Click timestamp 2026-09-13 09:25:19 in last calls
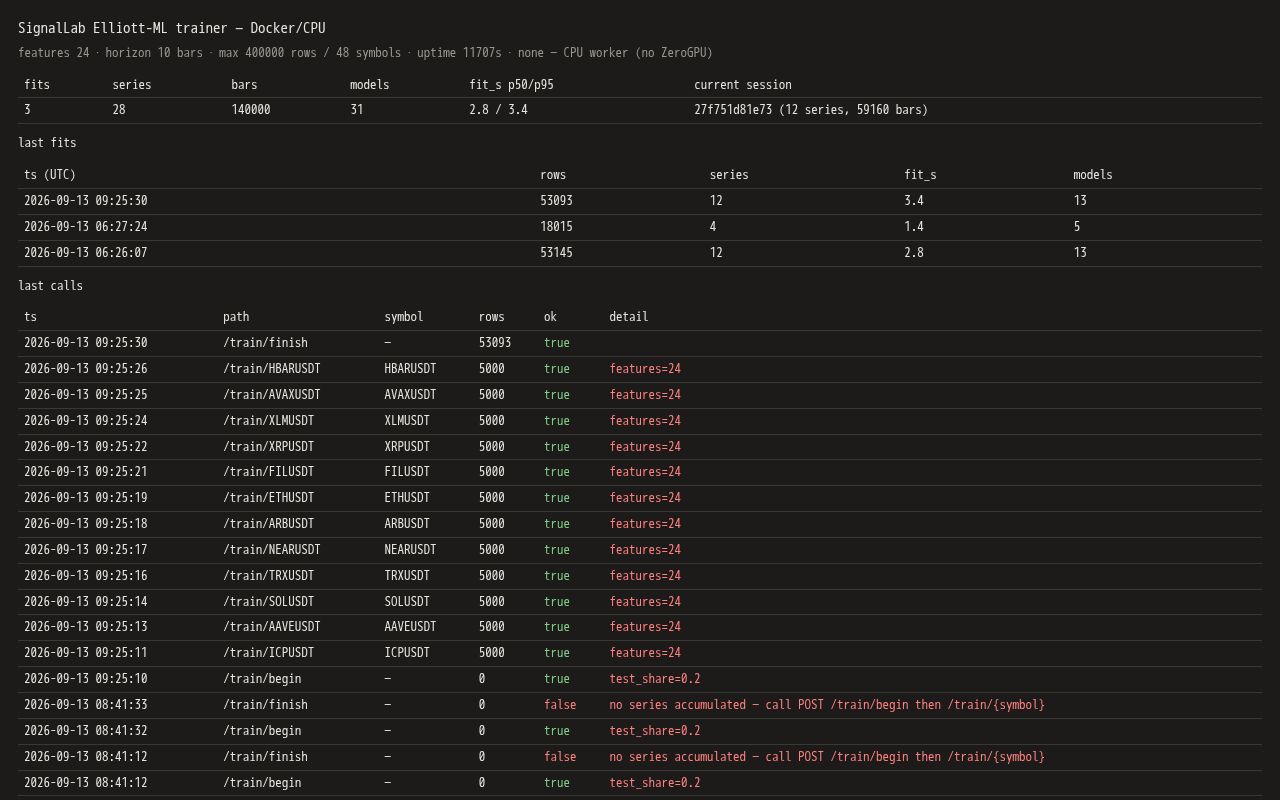The height and width of the screenshot is (800, 1280). coord(86,498)
